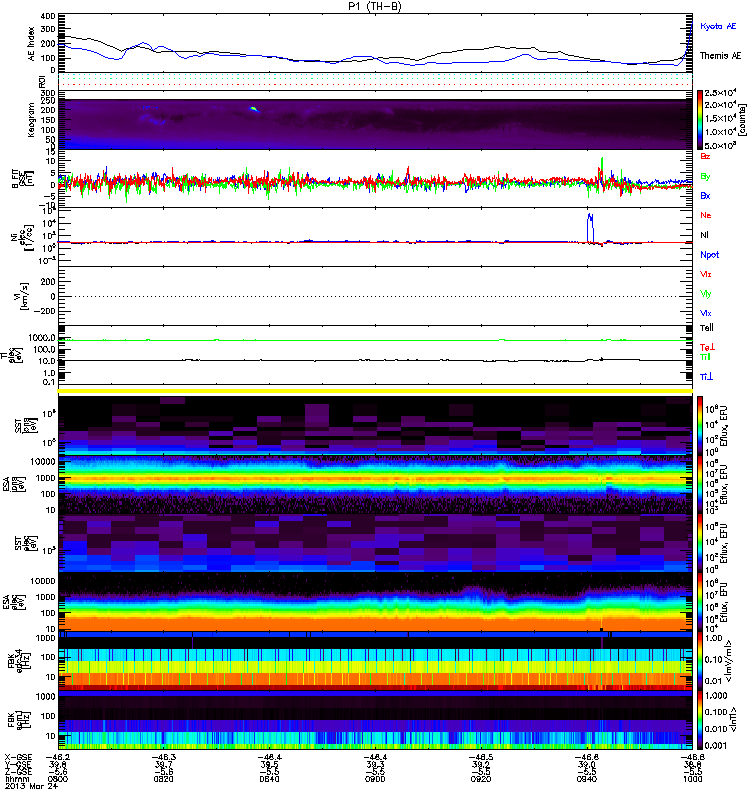Click the Keogram axis label
750x800 pixels.
pyautogui.click(x=31, y=119)
